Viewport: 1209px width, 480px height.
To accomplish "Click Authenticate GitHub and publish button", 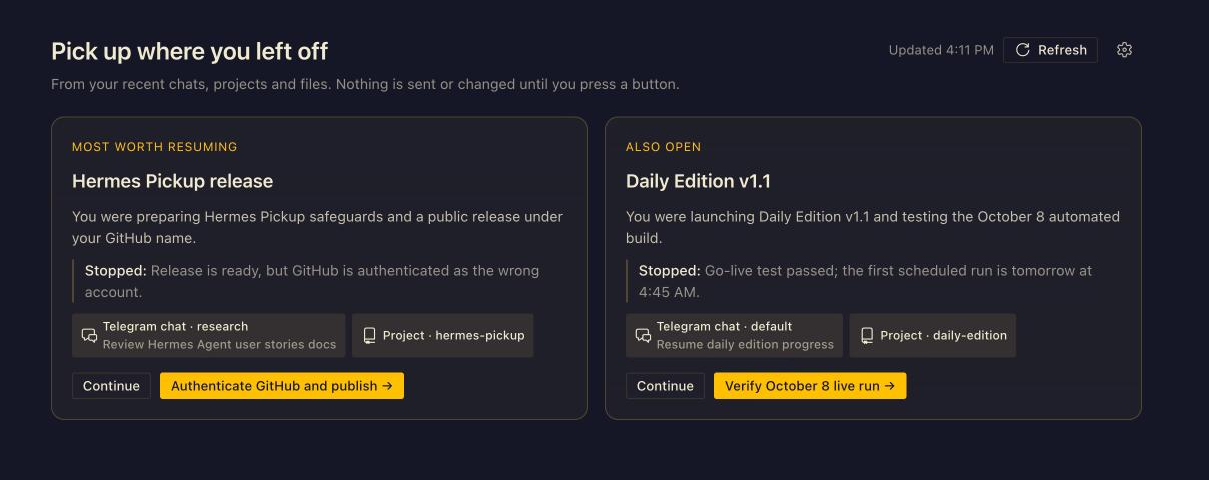I will (282, 386).
